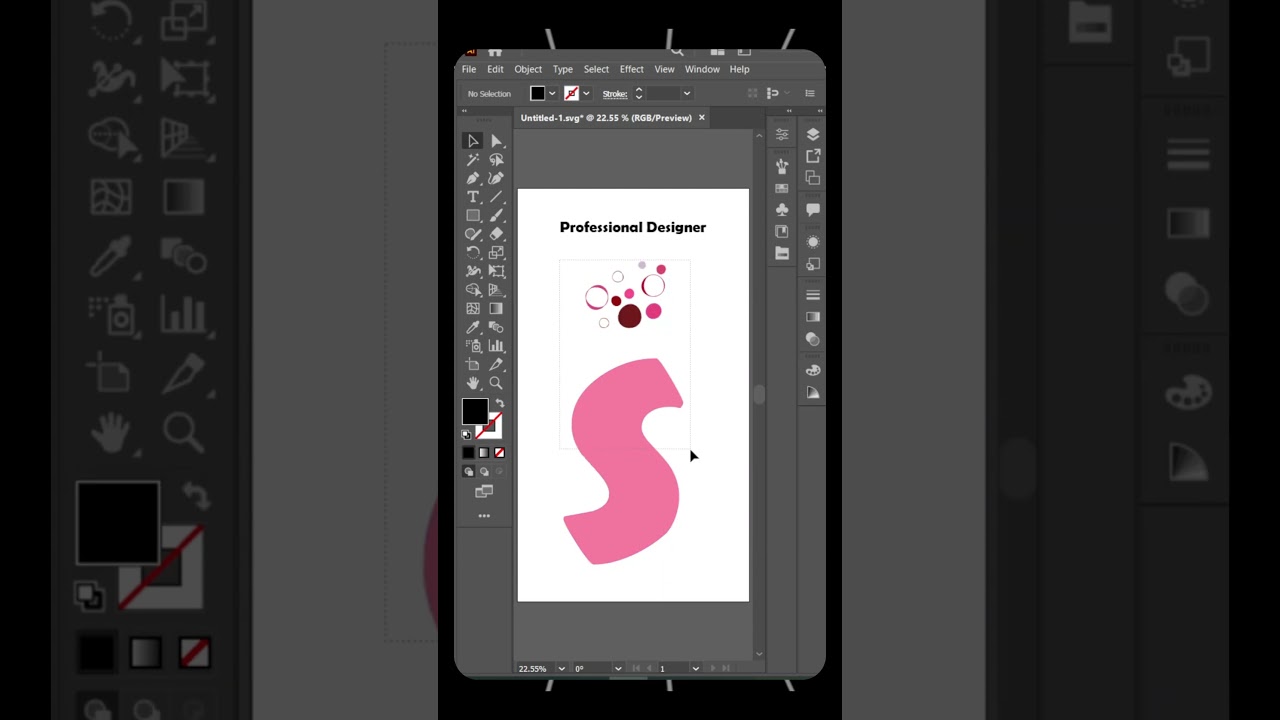The image size is (1280, 720).
Task: Select the Artboard tool
Action: click(x=473, y=365)
